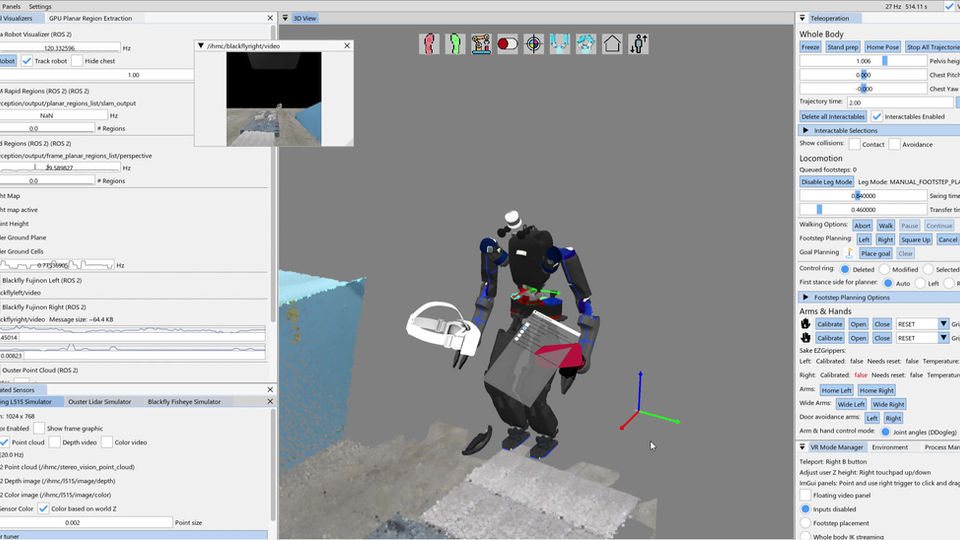Click the Abort walking button
The image size is (960, 540).
(862, 225)
